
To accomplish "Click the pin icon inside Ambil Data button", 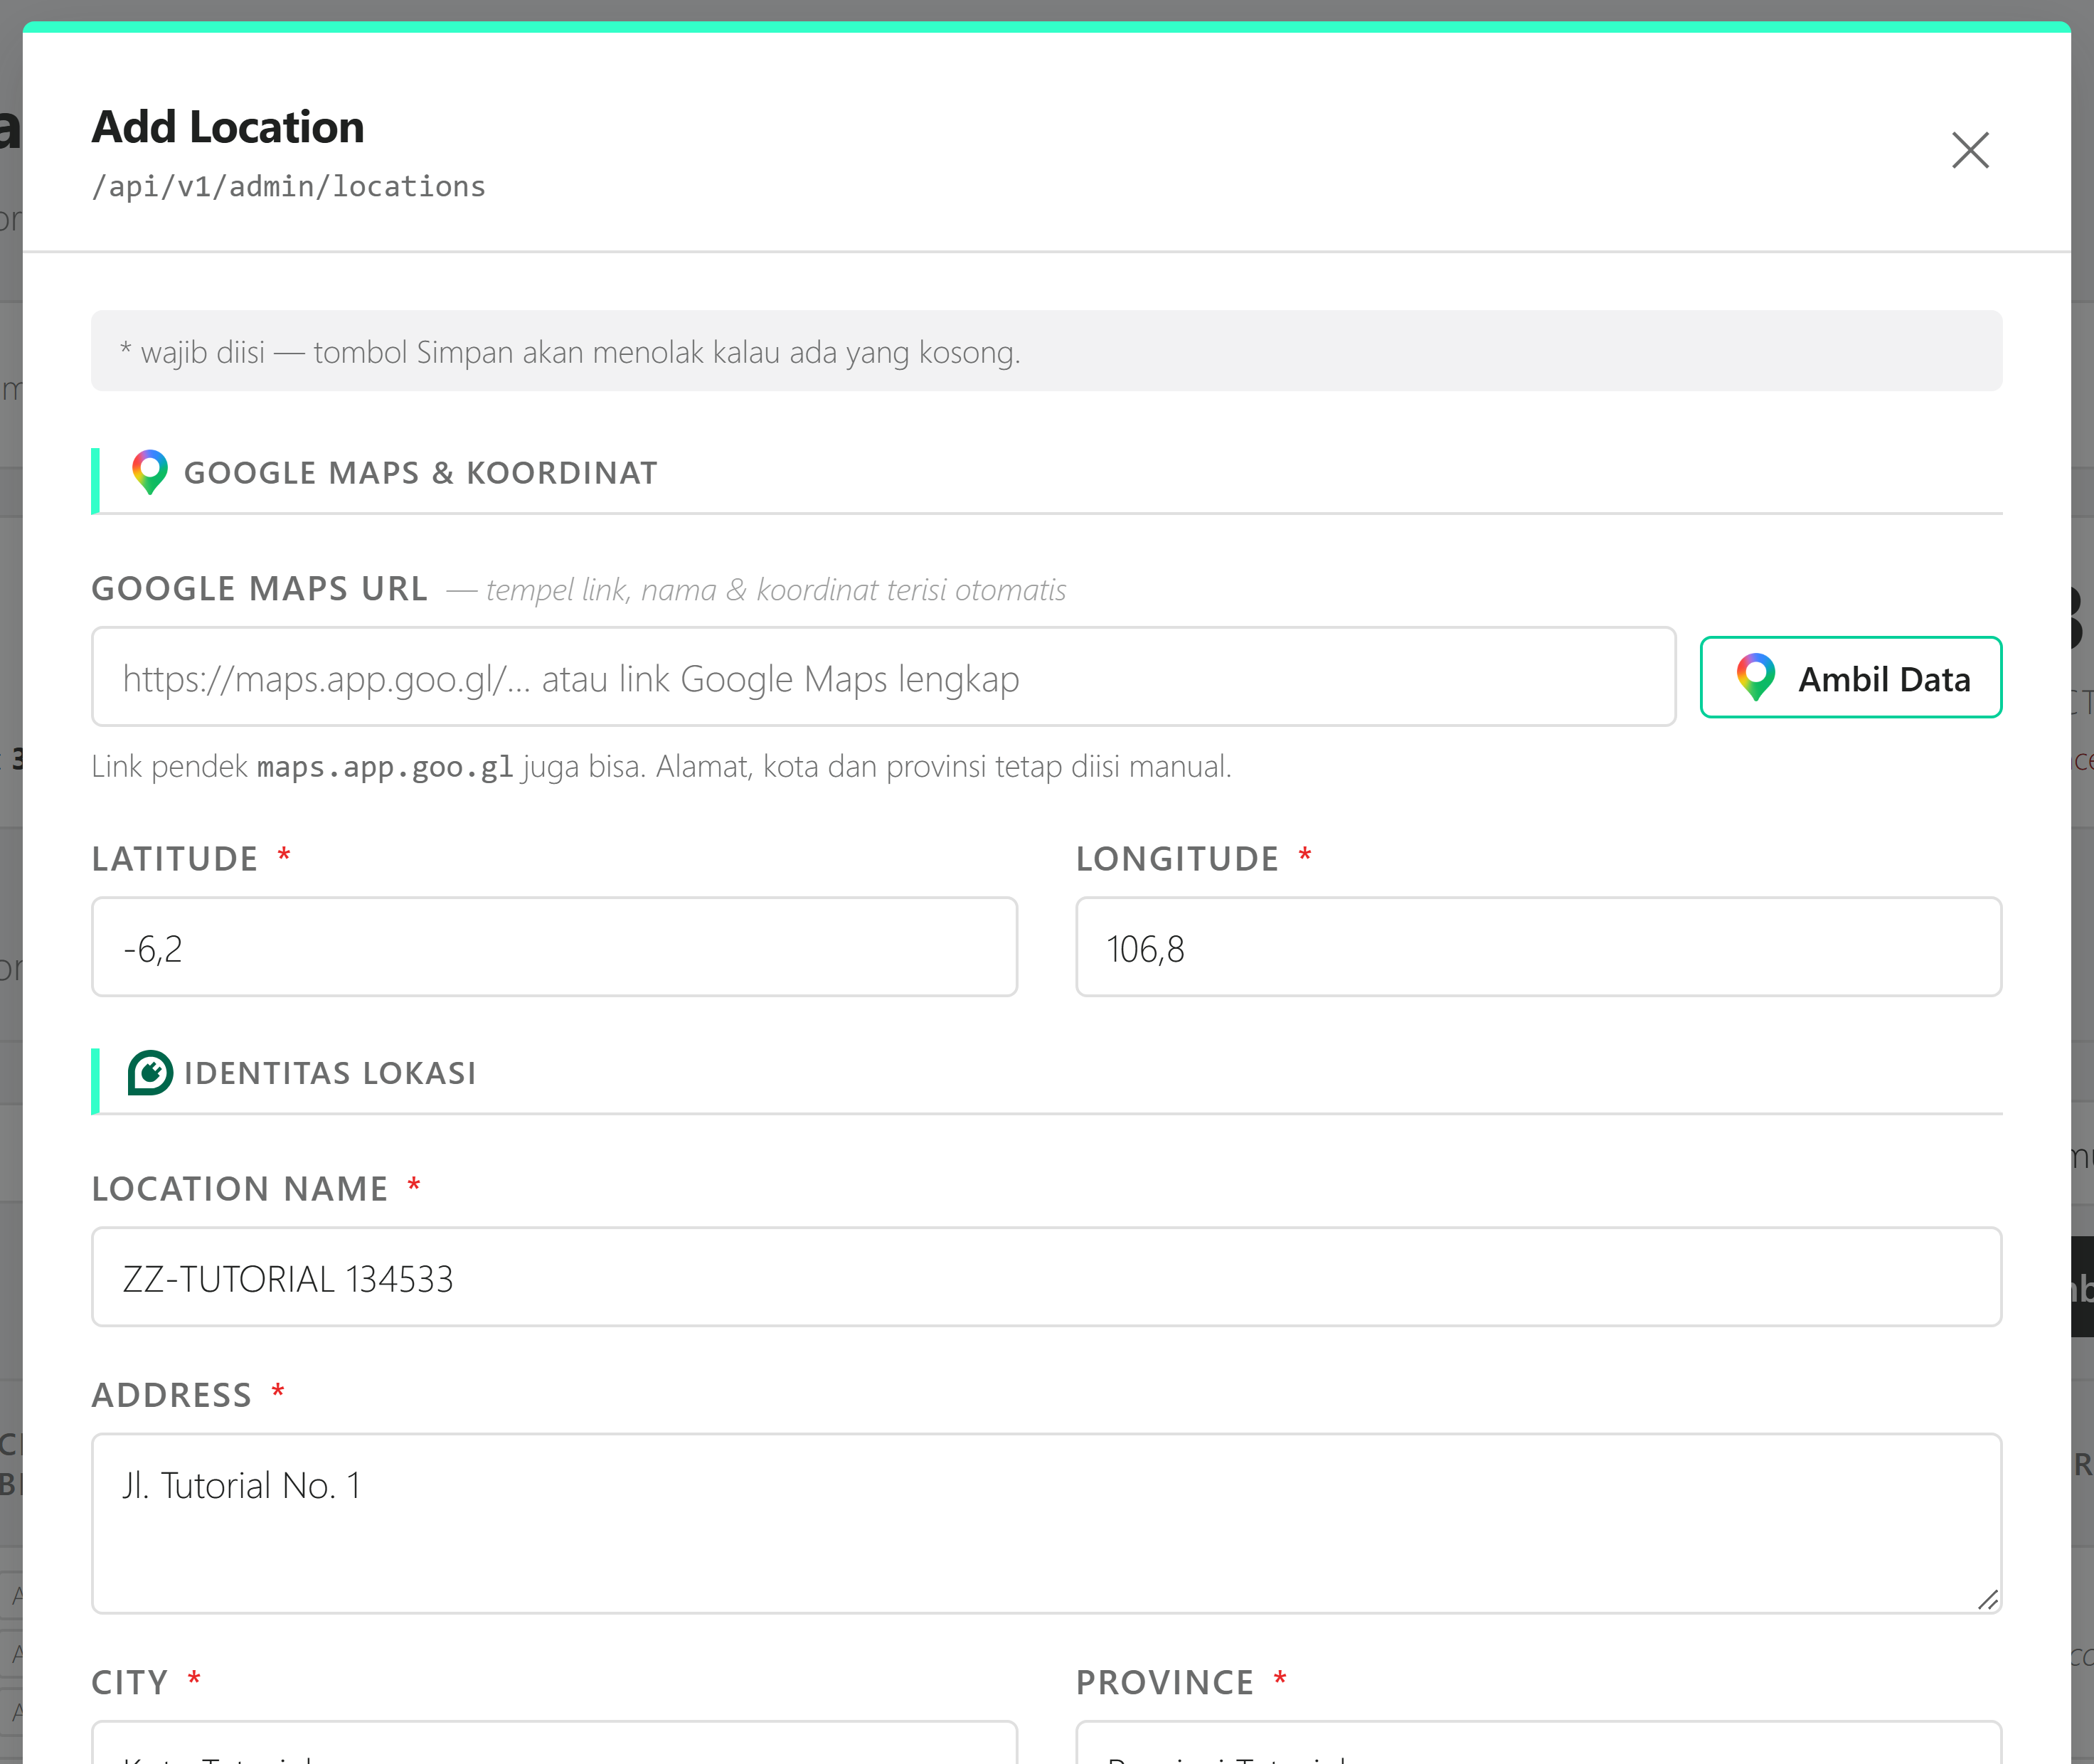I will (x=1755, y=677).
